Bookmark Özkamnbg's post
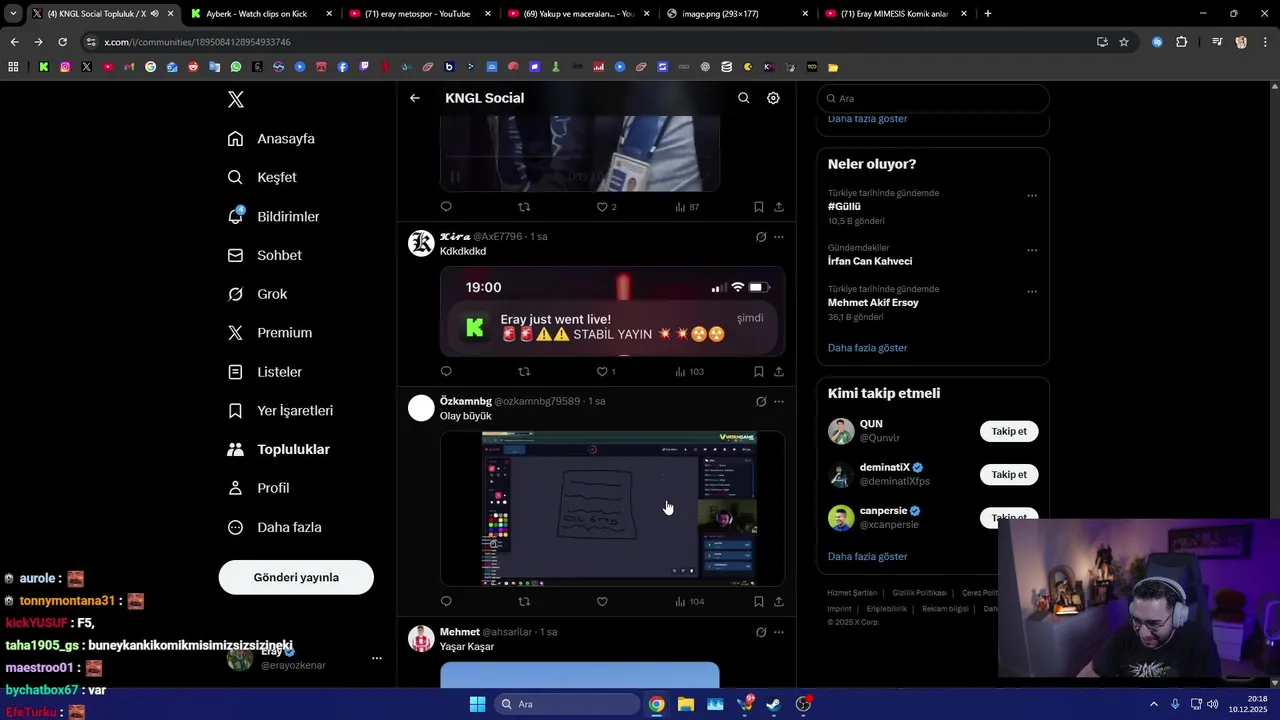Screen dimensions: 1280x720 click(759, 601)
